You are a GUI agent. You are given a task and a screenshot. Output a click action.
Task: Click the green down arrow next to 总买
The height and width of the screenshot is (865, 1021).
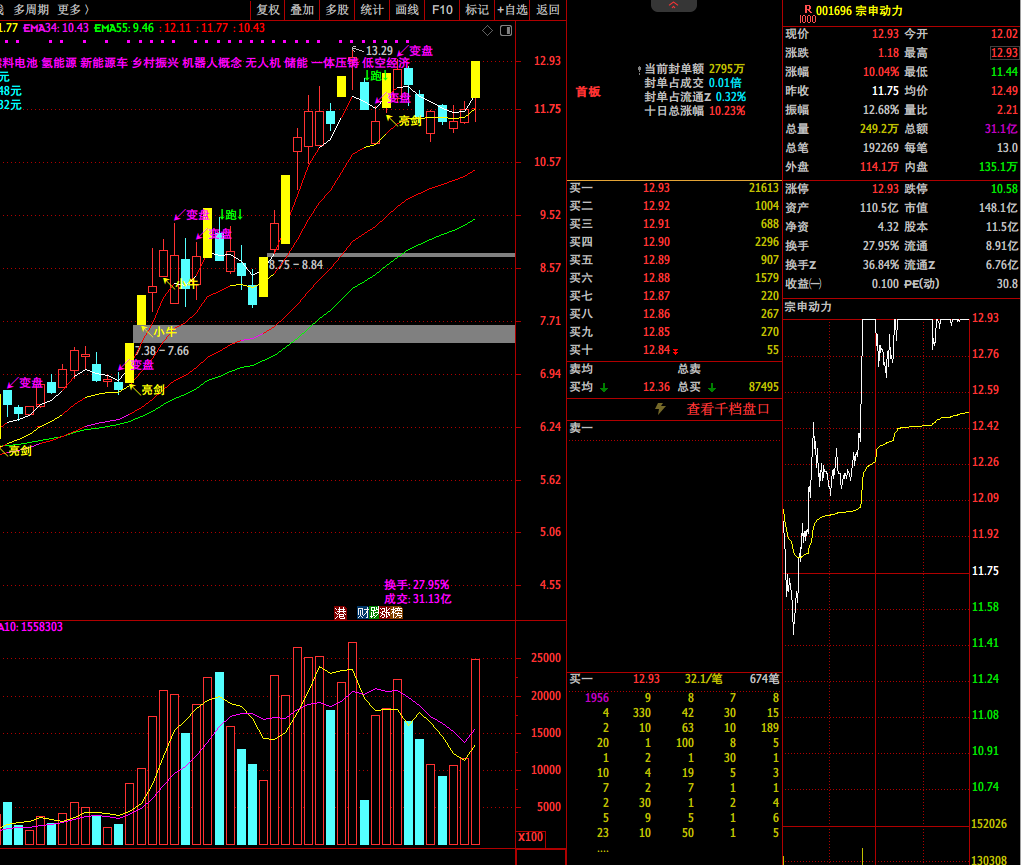(x=712, y=388)
